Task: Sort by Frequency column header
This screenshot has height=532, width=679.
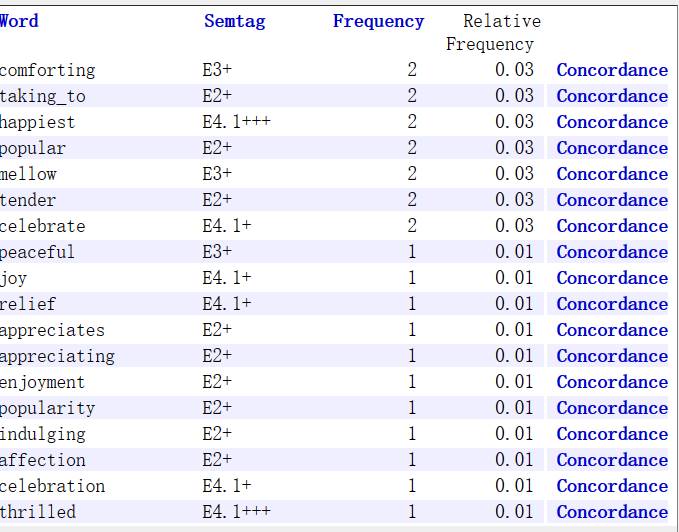Action: pos(378,21)
